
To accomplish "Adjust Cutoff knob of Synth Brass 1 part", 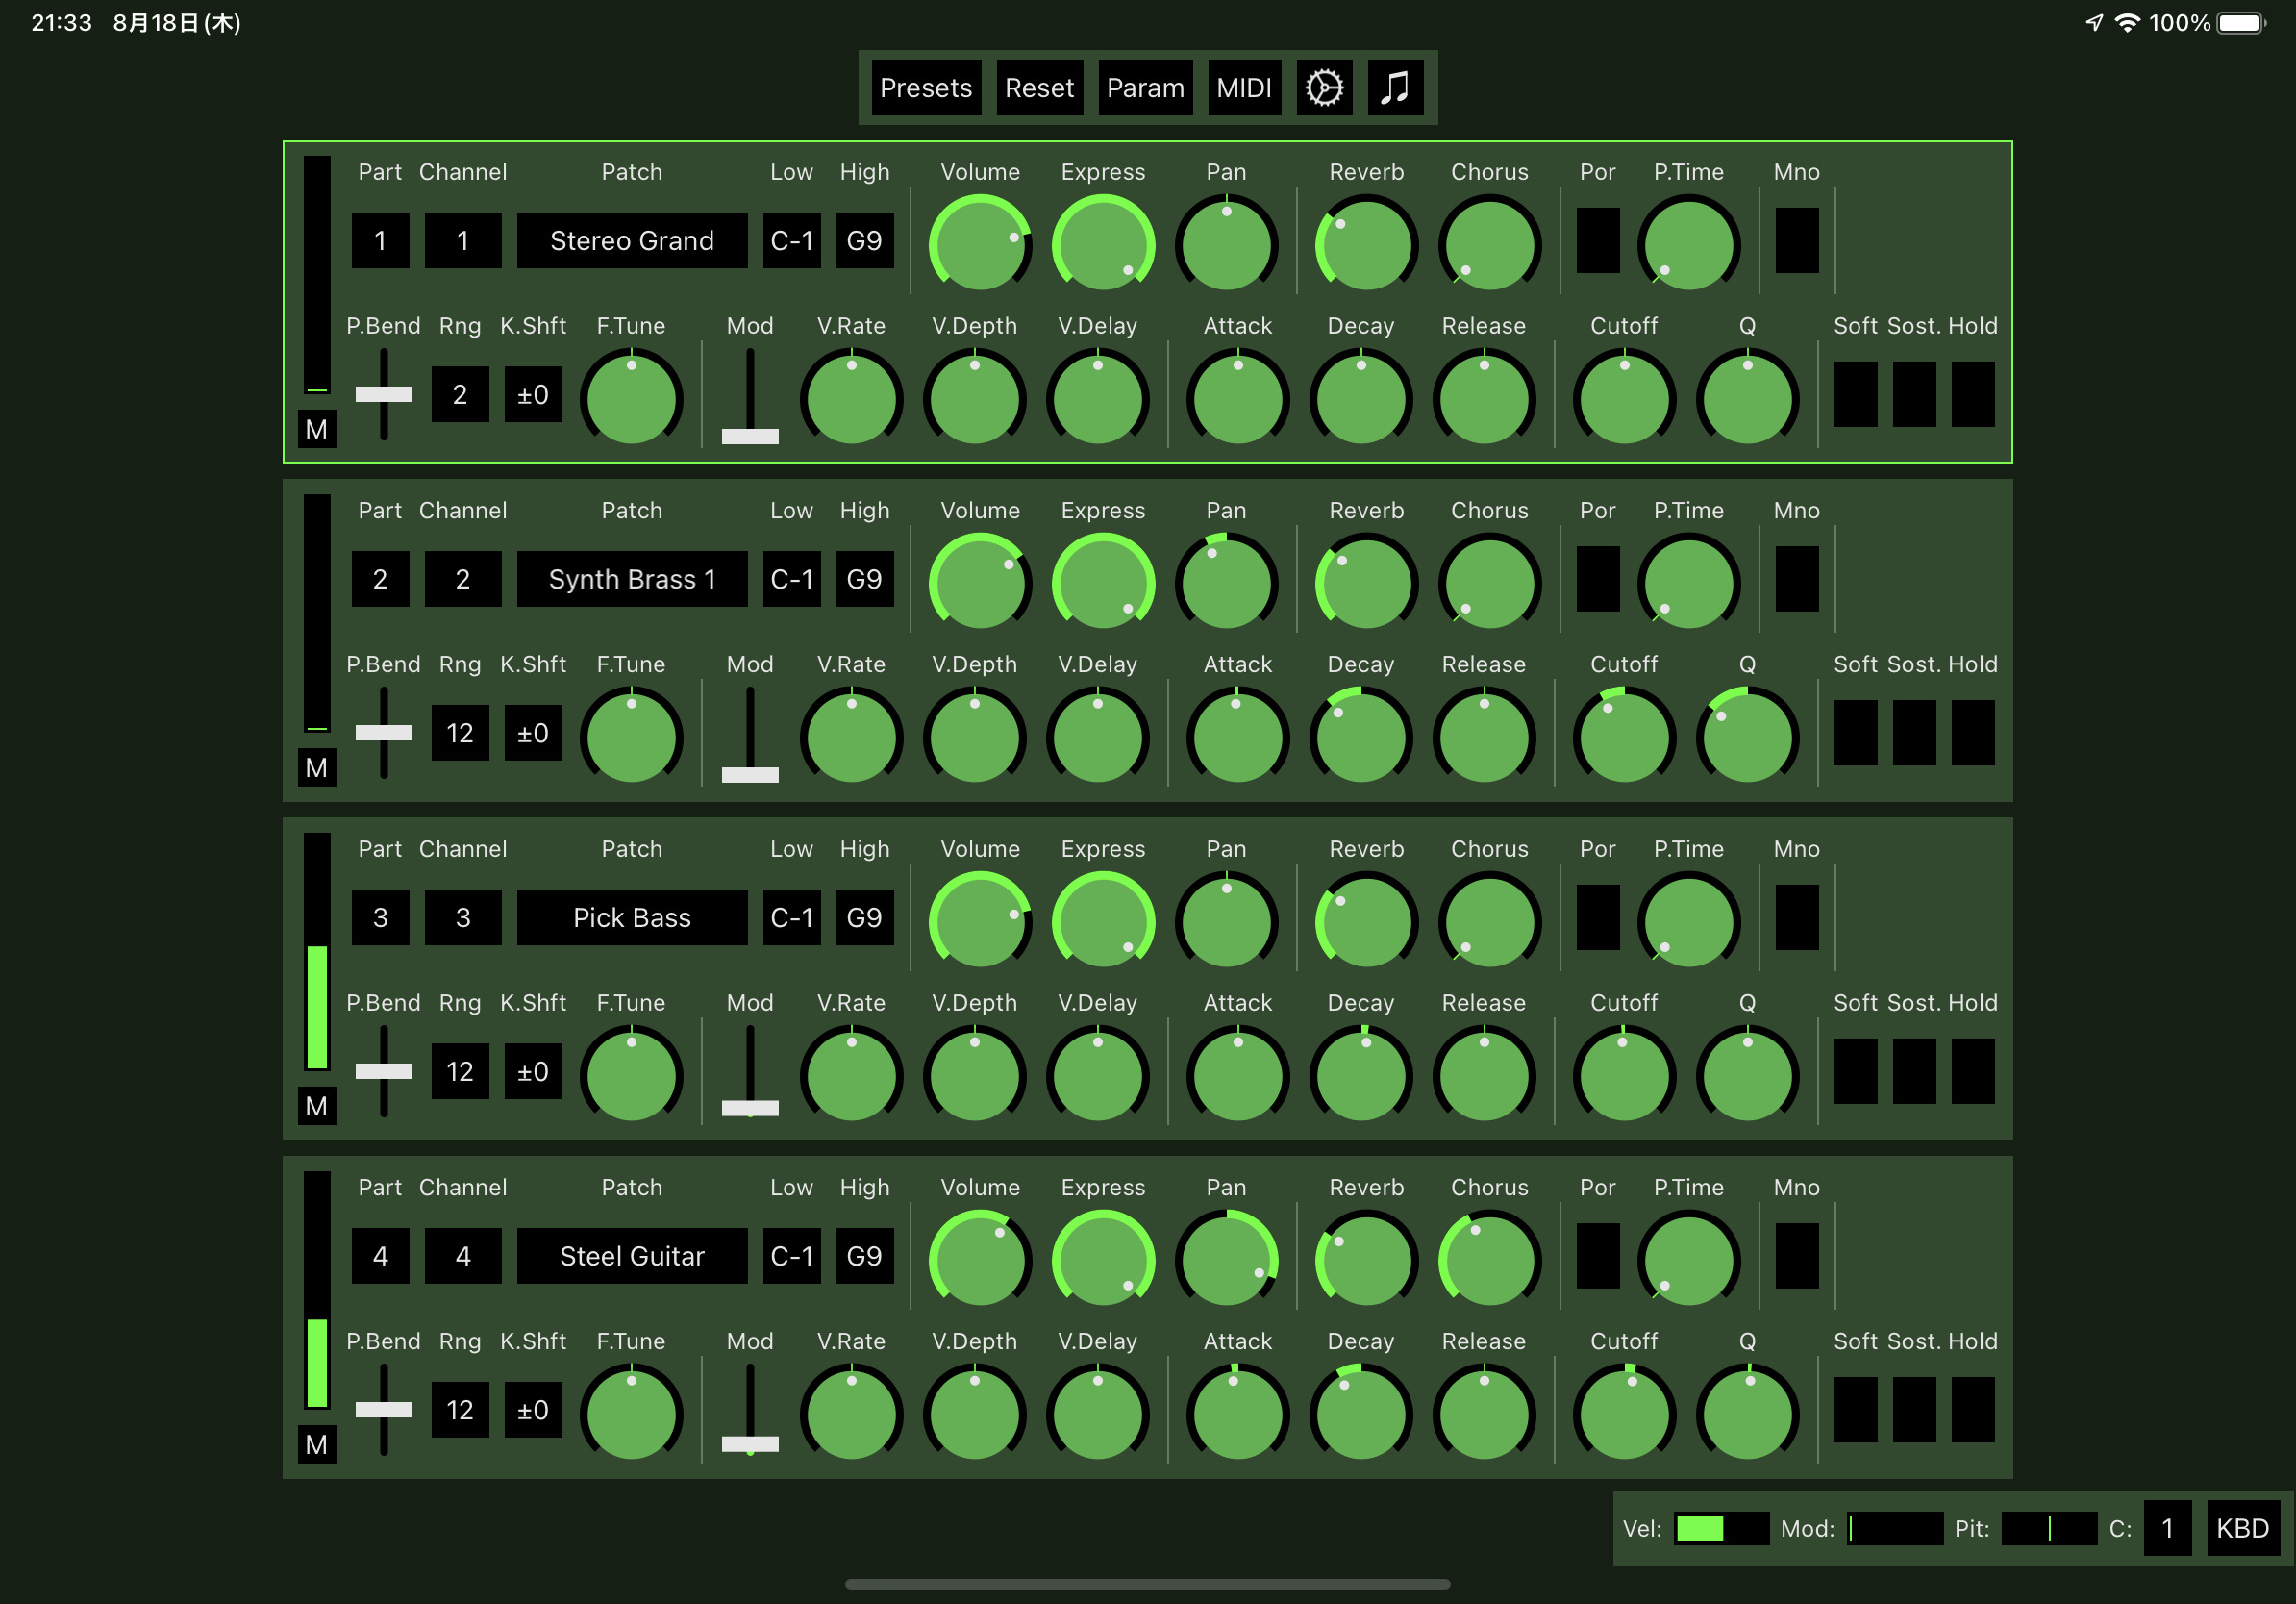I will coord(1624,737).
